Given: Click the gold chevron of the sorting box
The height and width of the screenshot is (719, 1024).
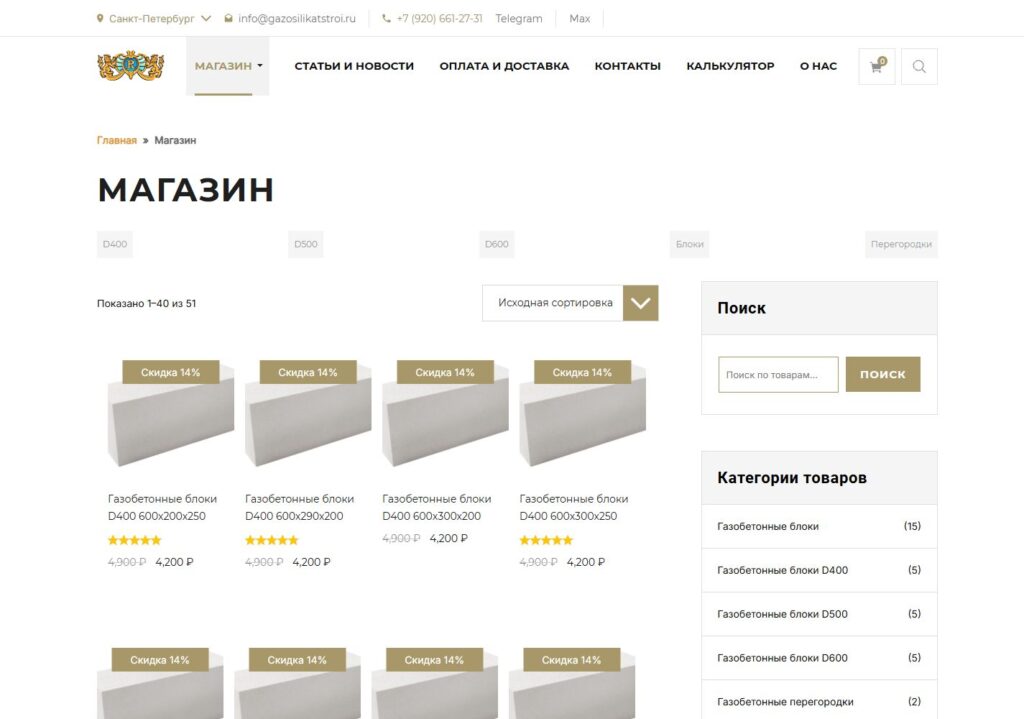Looking at the screenshot, I should coord(641,303).
